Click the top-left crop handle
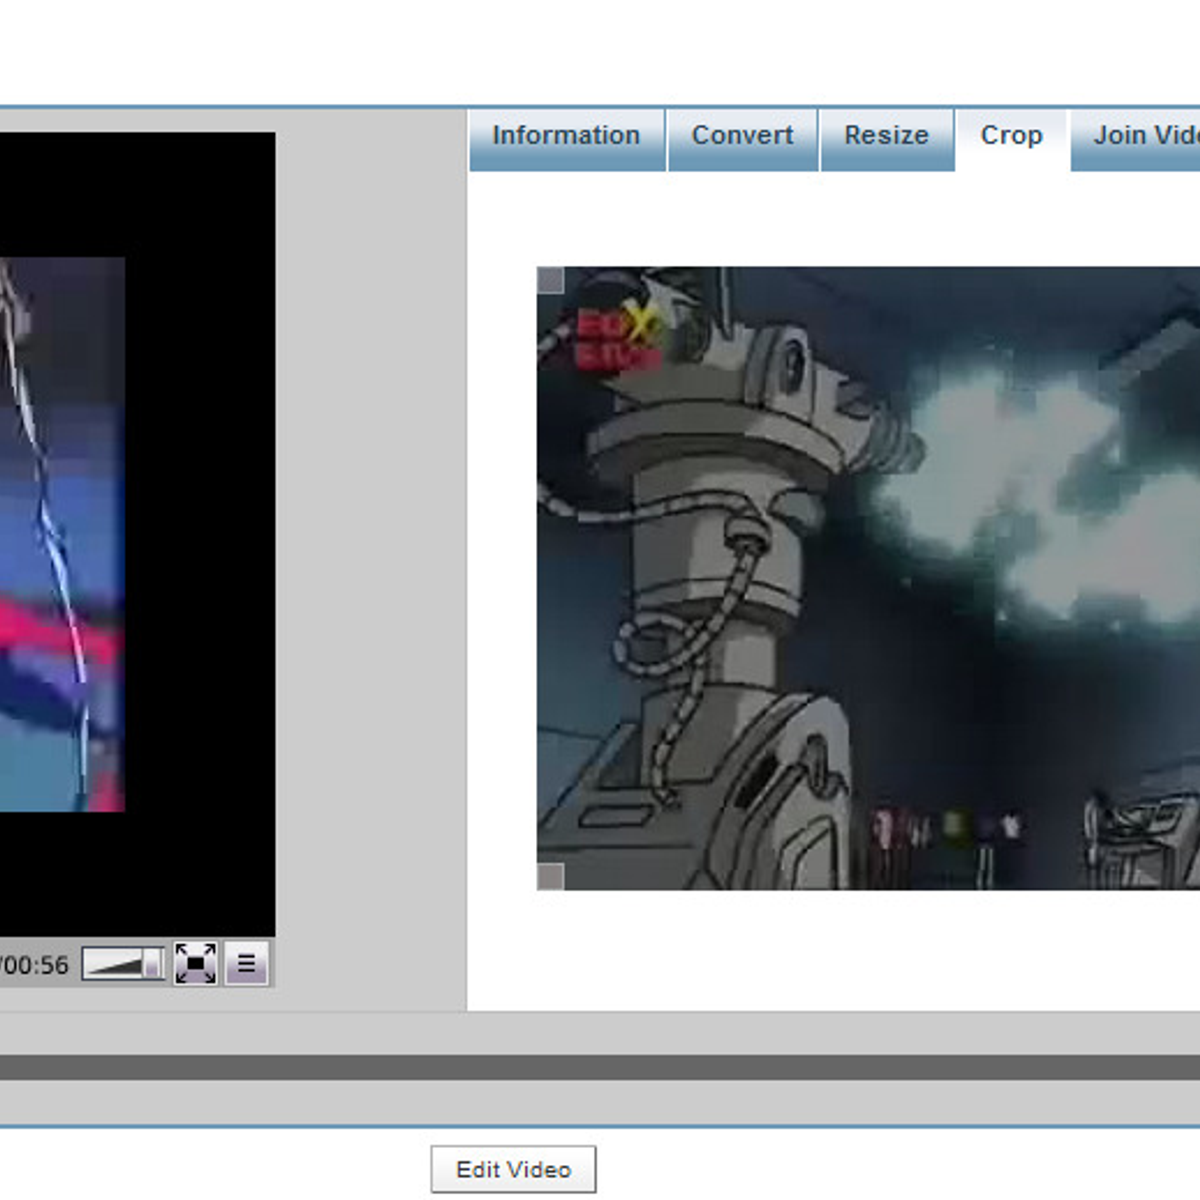Image resolution: width=1200 pixels, height=1200 pixels. tap(550, 280)
